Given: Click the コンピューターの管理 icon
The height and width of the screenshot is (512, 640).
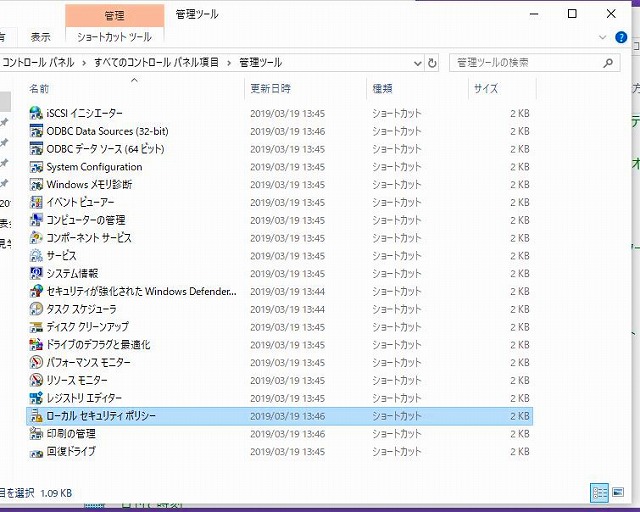Looking at the screenshot, I should (36, 220).
